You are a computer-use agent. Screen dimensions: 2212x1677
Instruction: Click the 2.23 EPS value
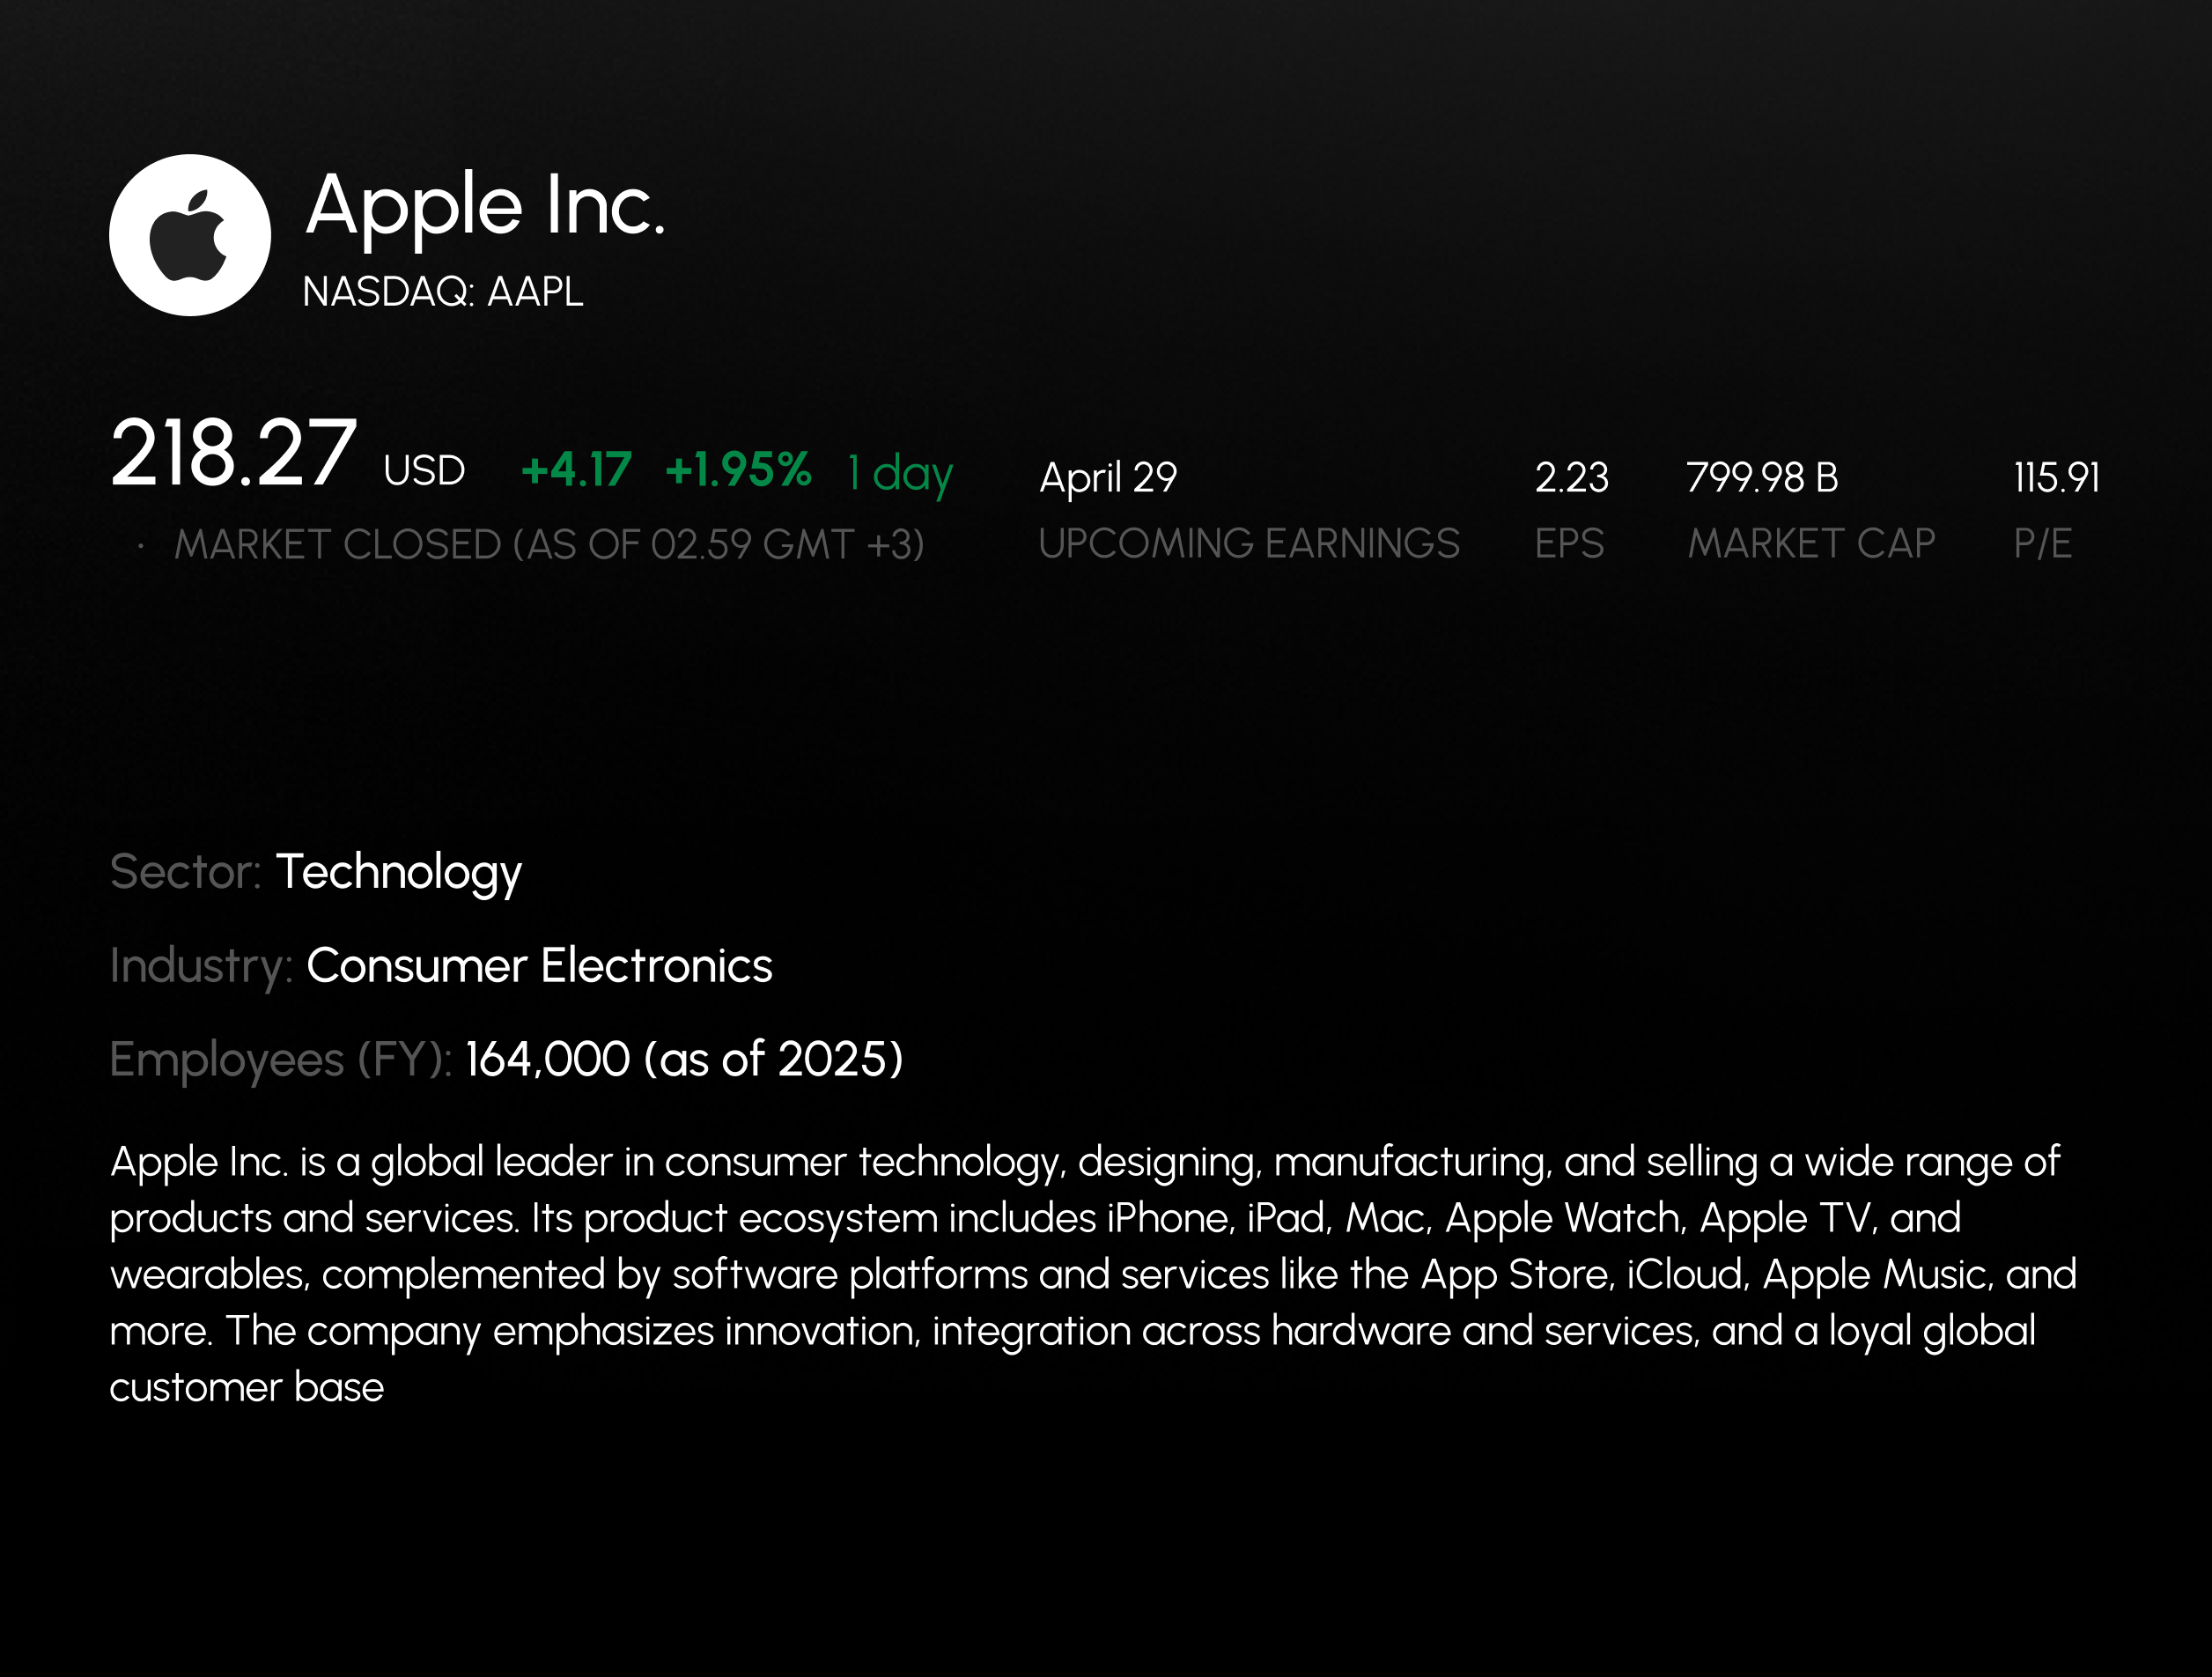coord(1571,478)
